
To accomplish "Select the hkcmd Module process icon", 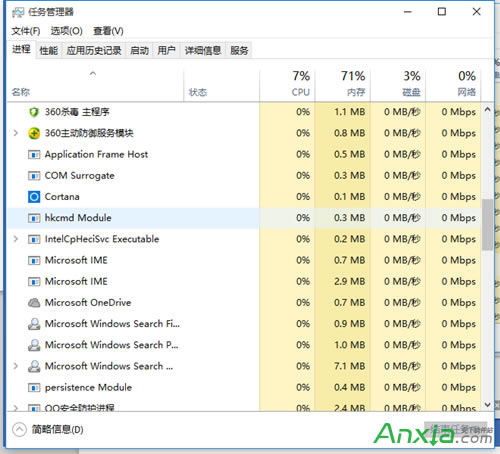I will coord(34,218).
